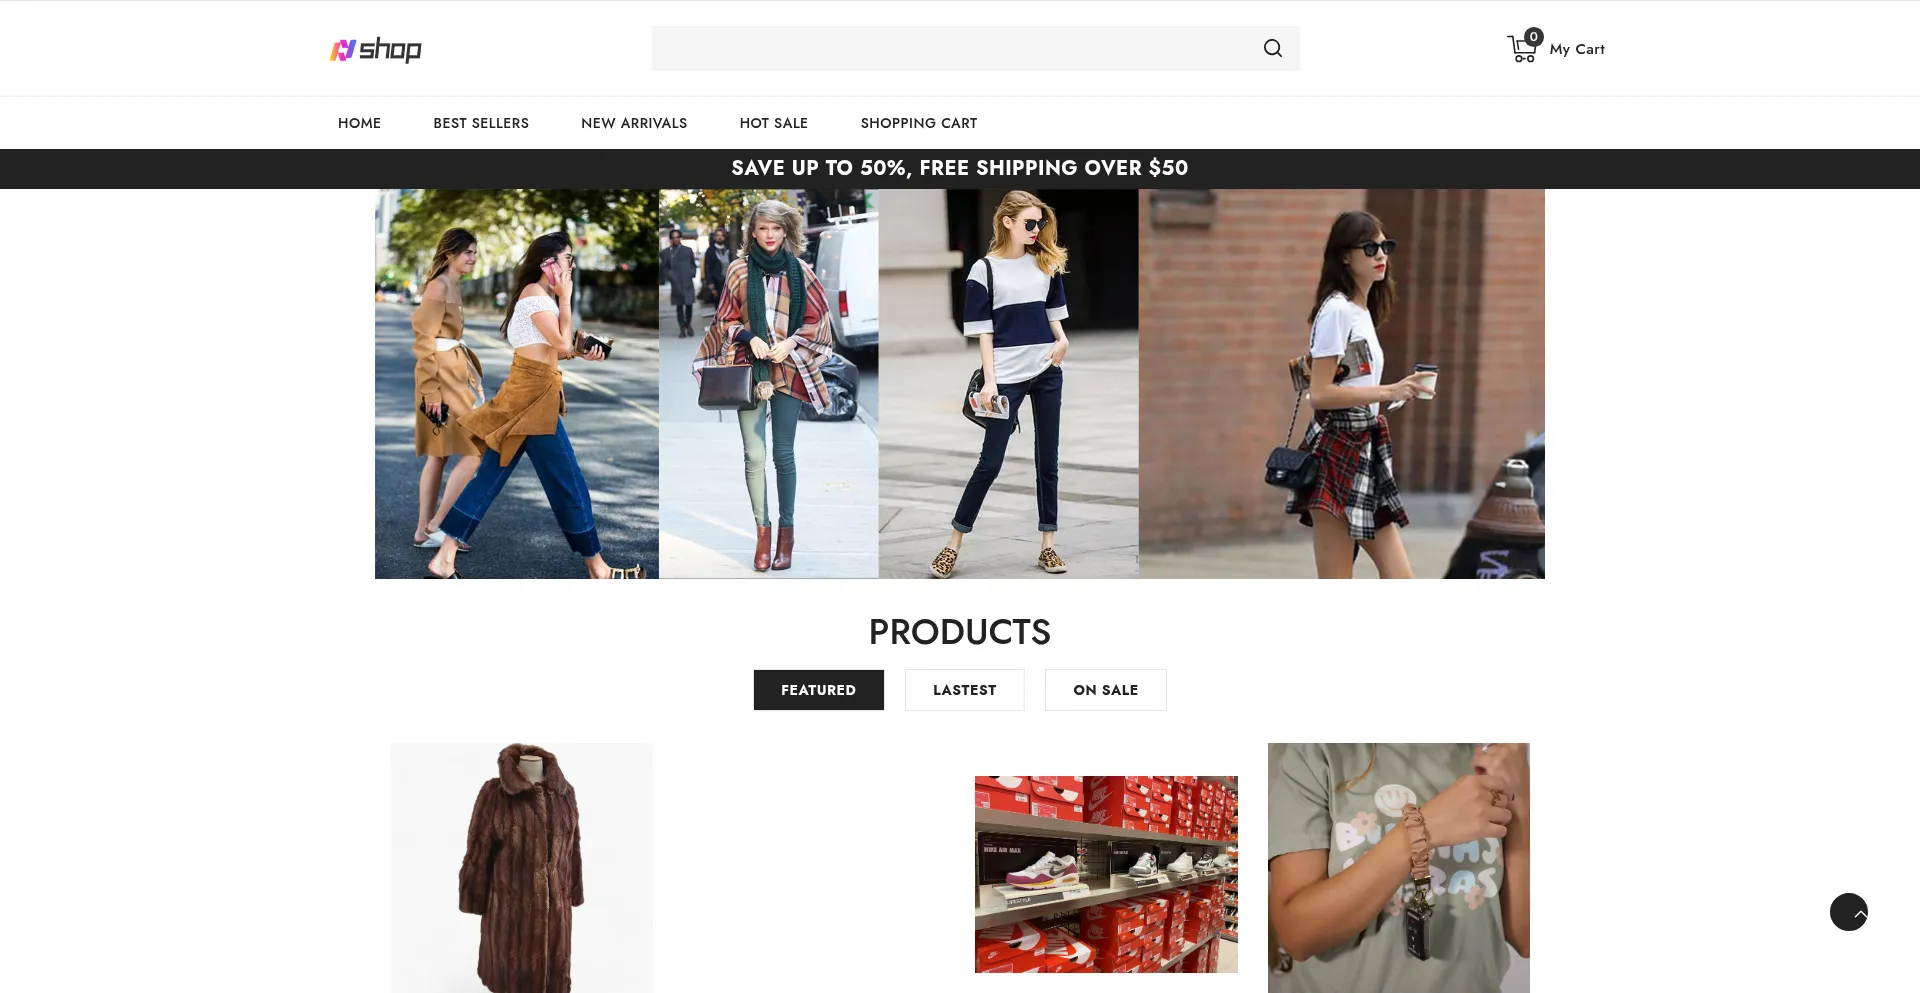Show the On Sale products tab
The width and height of the screenshot is (1920, 993).
1105,690
